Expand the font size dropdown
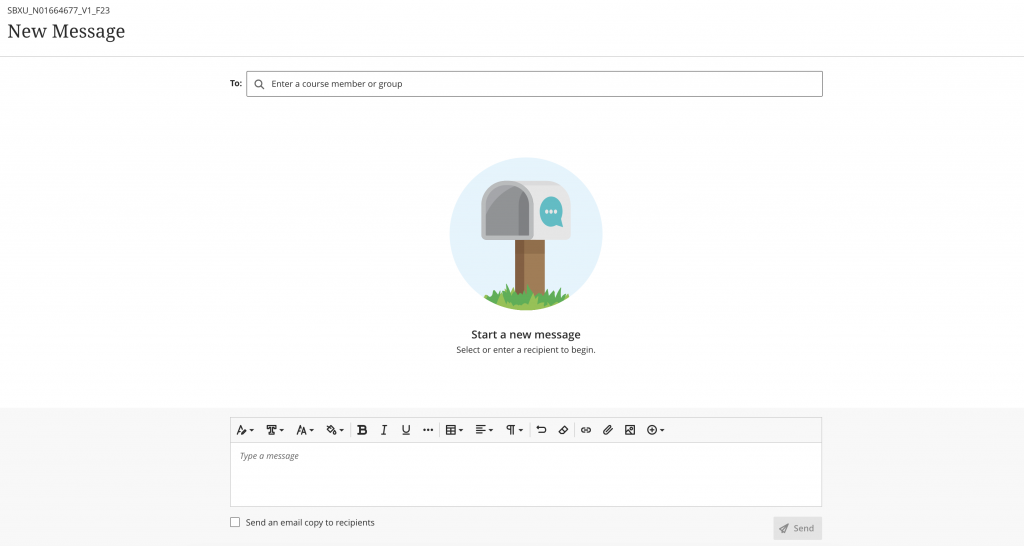The width and height of the screenshot is (1024, 546). tap(305, 430)
